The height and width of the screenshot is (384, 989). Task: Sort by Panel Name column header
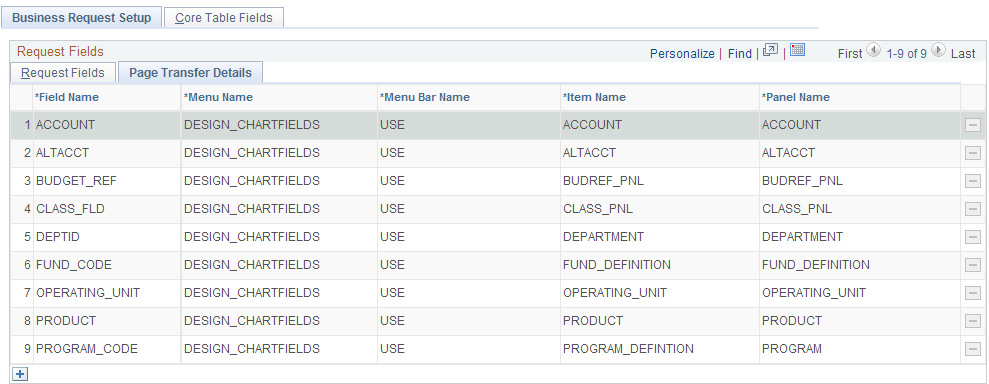tap(795, 97)
